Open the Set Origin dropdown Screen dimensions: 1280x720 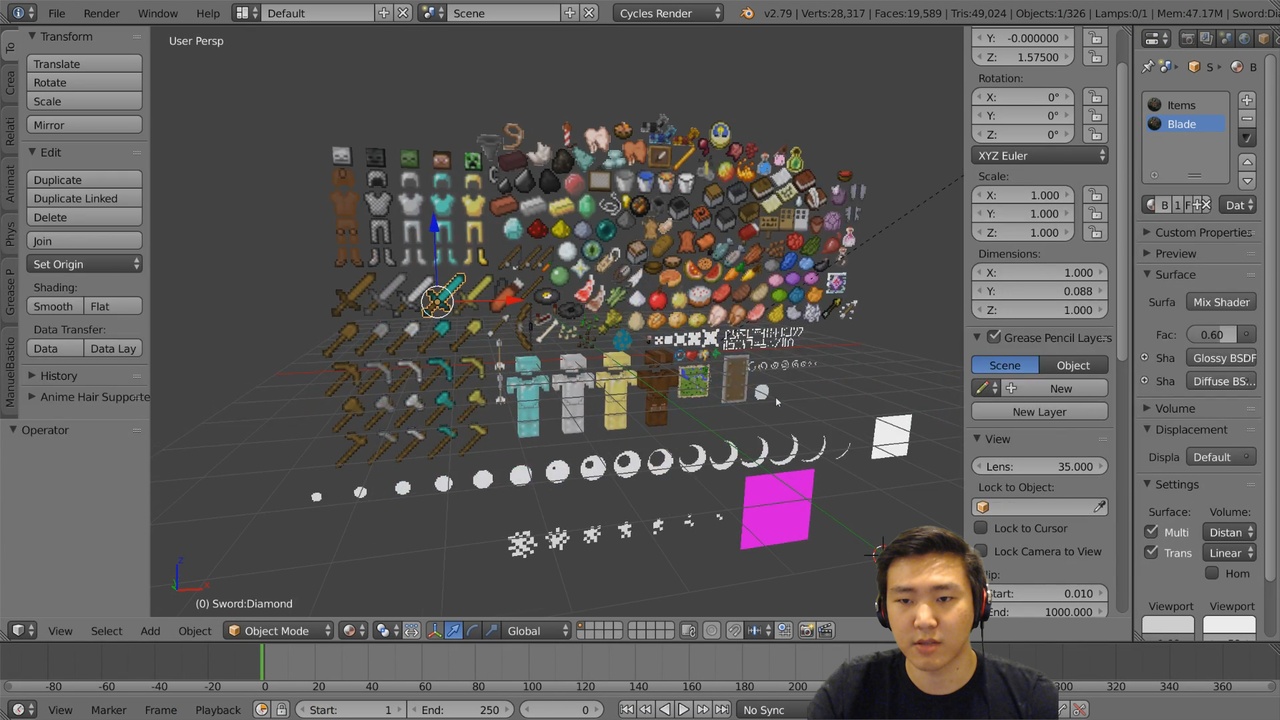click(x=85, y=264)
